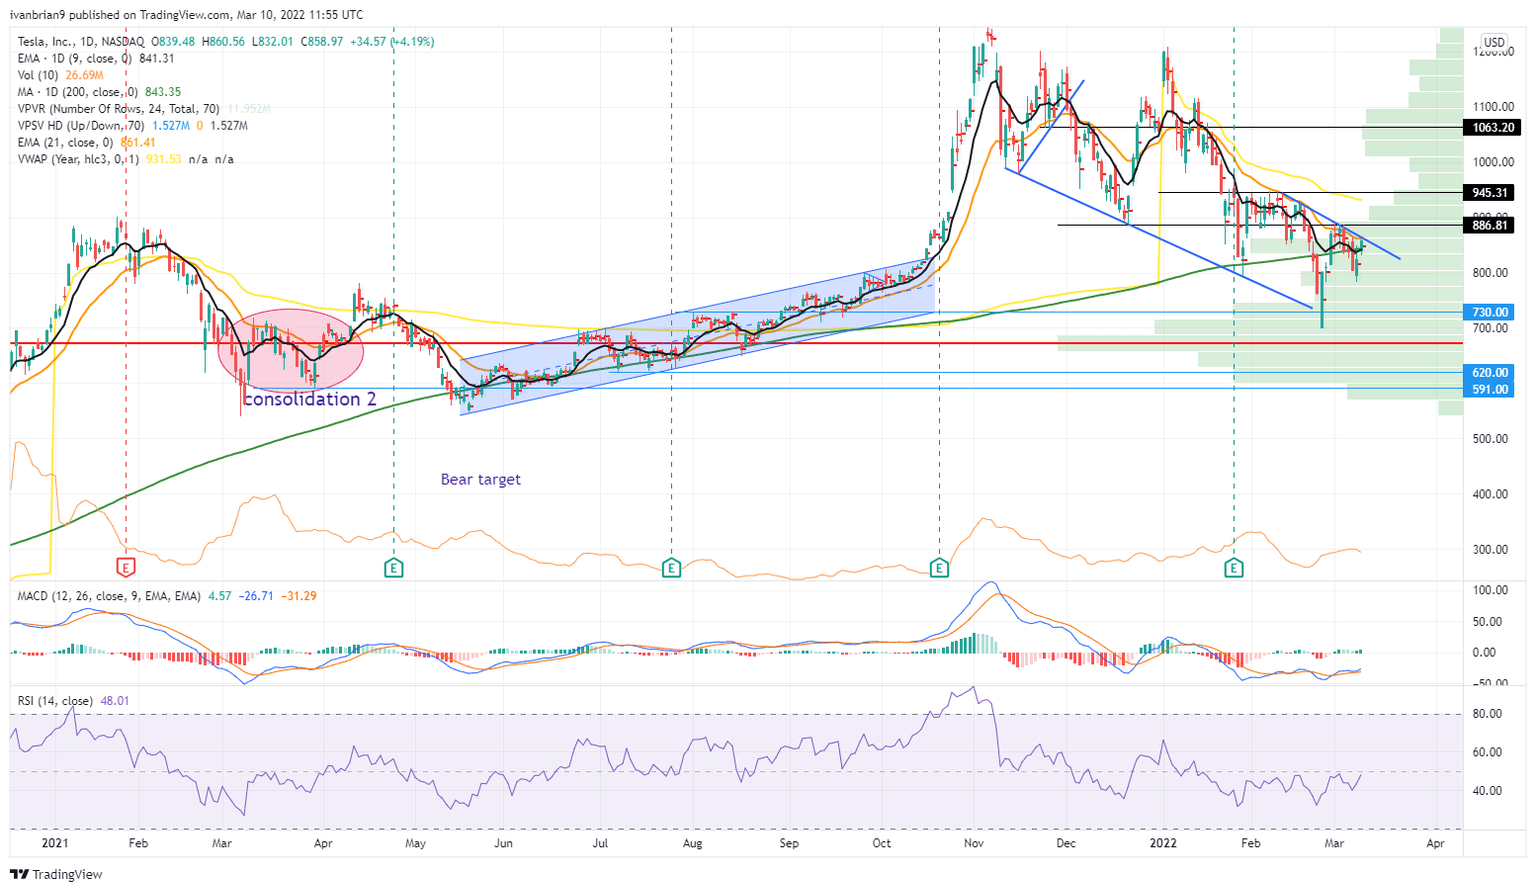Image resolution: width=1536 pixels, height=892 pixels.
Task: Click the Dec label on the time axis
Action: pyautogui.click(x=1066, y=843)
